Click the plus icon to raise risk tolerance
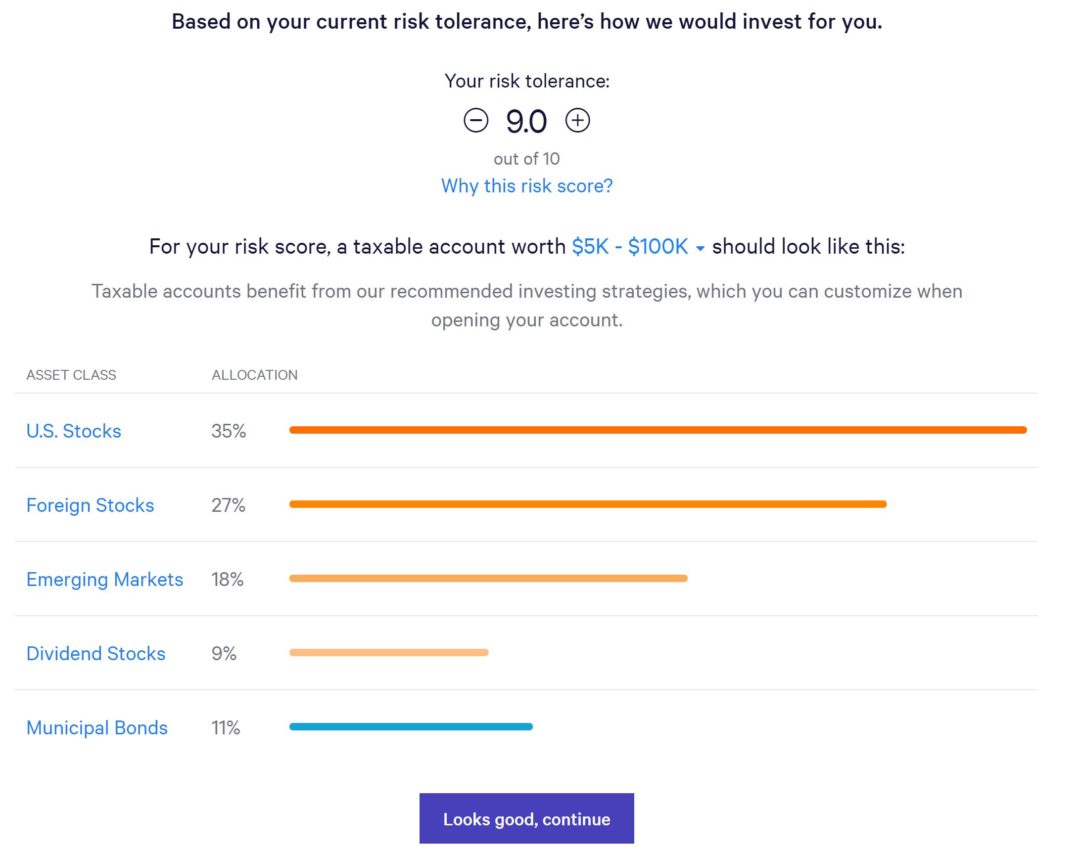1080x855 pixels. [578, 120]
